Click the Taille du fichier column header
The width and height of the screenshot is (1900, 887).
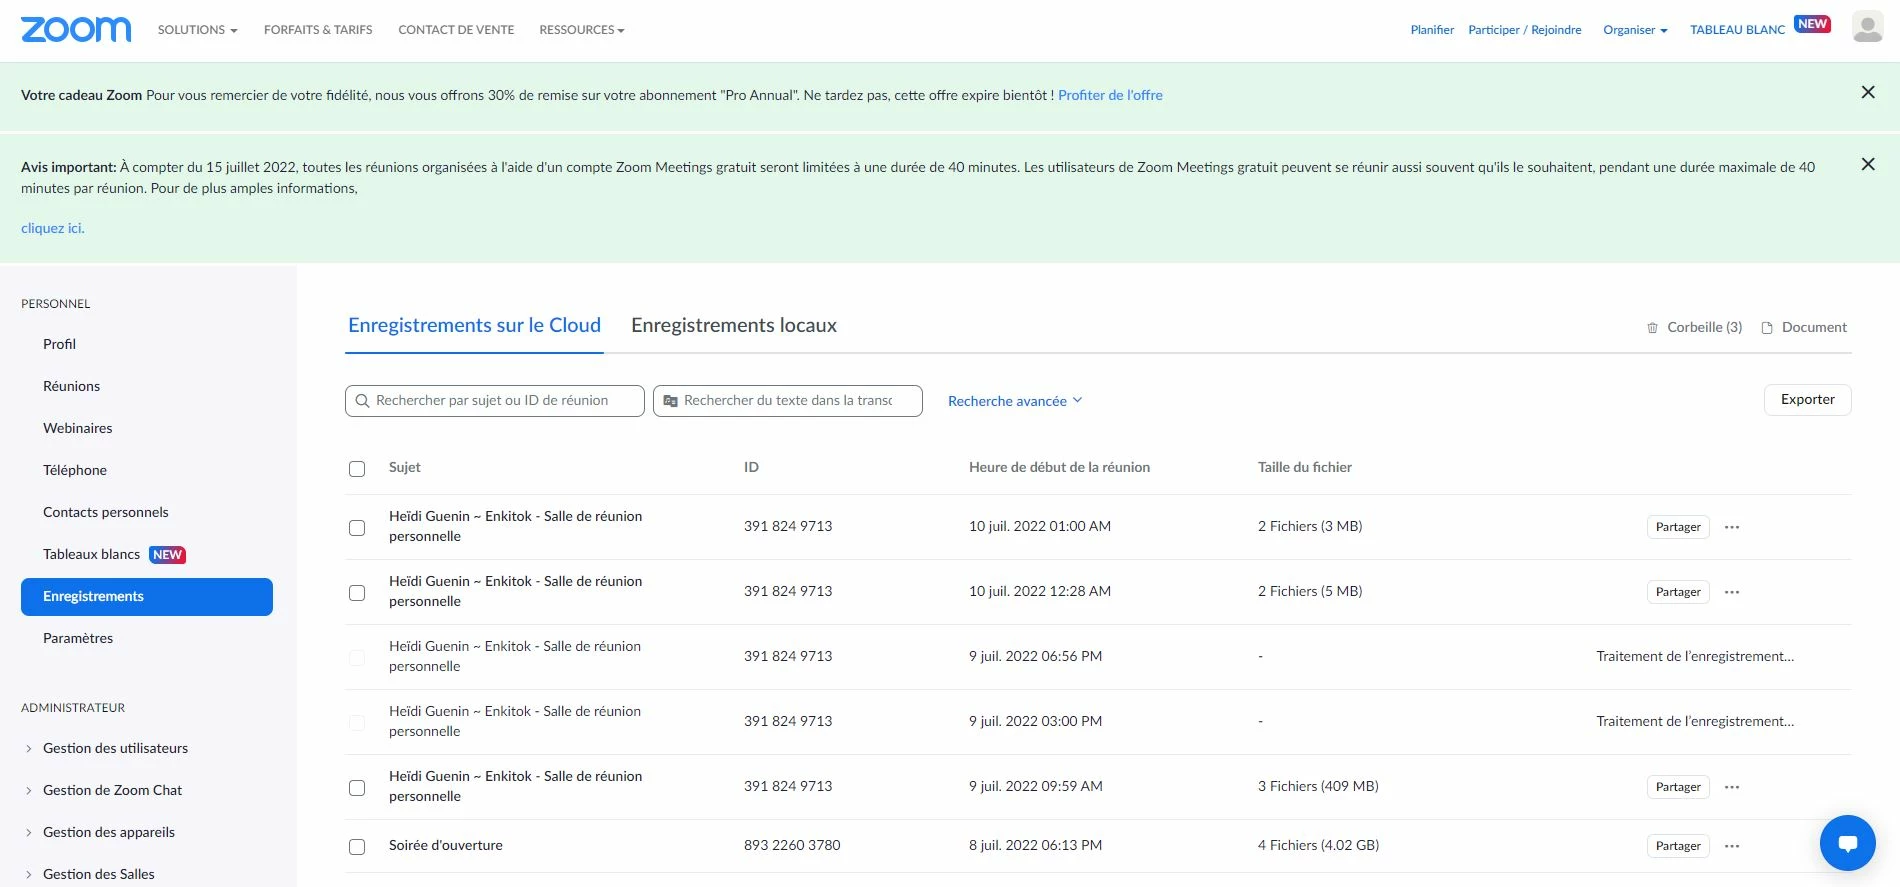(x=1305, y=467)
